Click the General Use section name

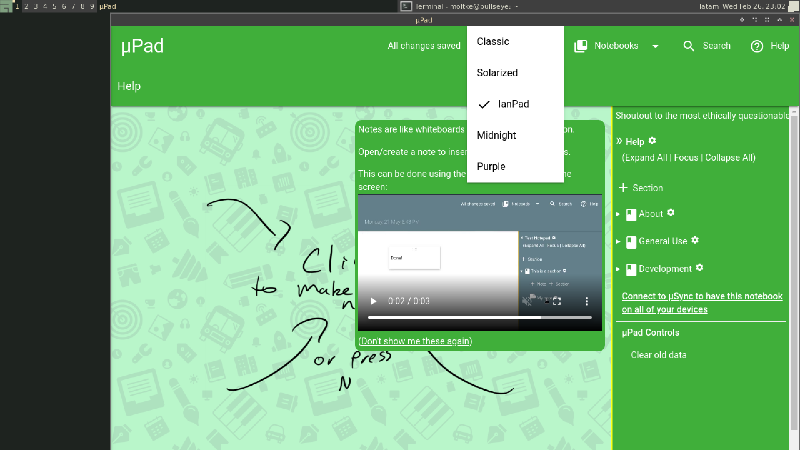[663, 241]
